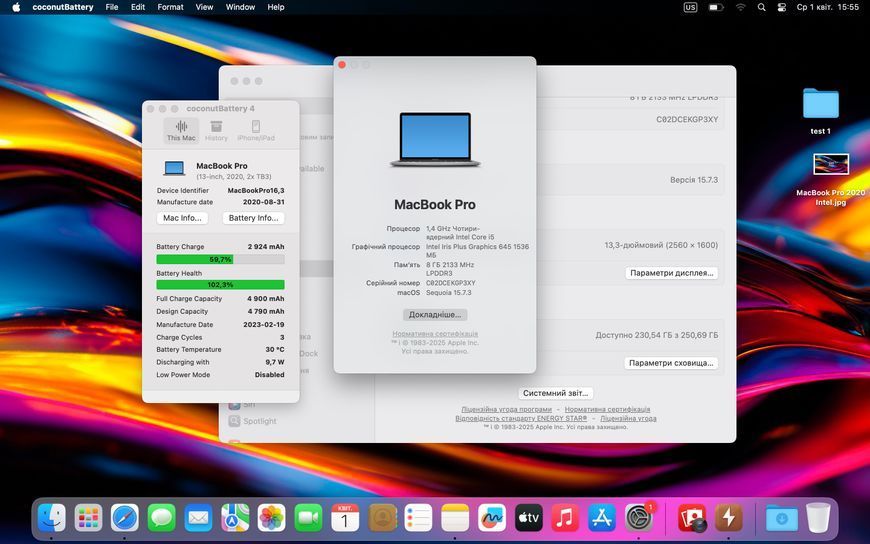Click Full Charge Capacity 4 900 mAh value
This screenshot has height=544, width=870.
266,299
